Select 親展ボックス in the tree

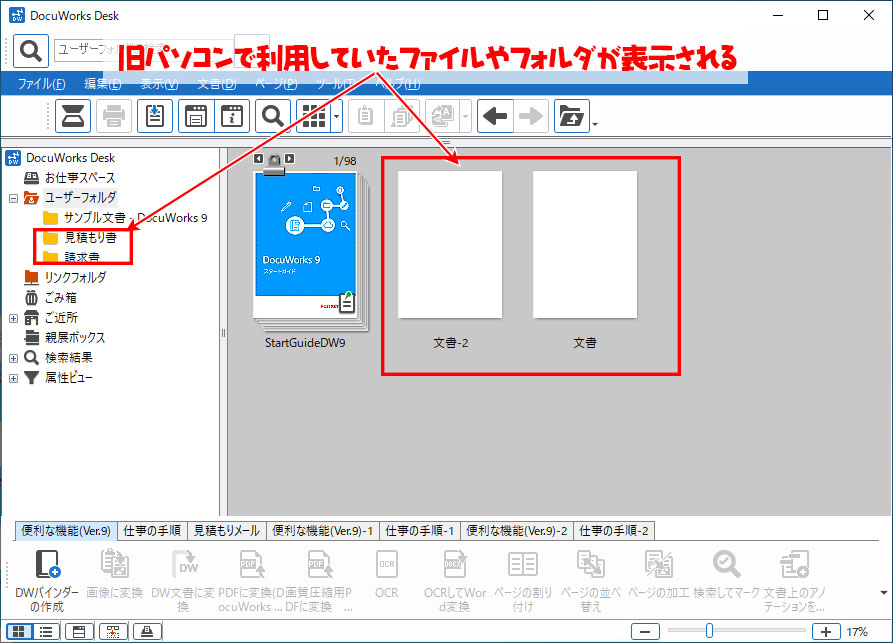pyautogui.click(x=75, y=337)
